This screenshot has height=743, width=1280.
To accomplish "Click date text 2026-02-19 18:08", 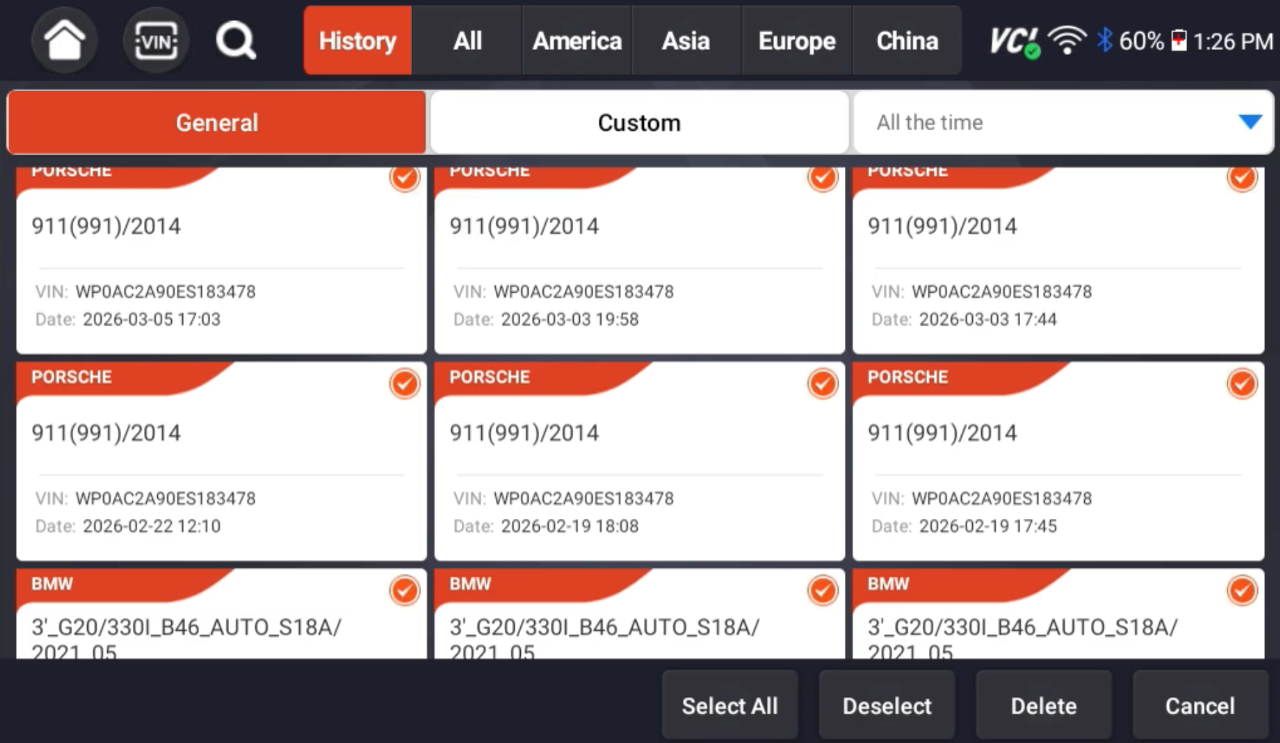I will pos(570,526).
